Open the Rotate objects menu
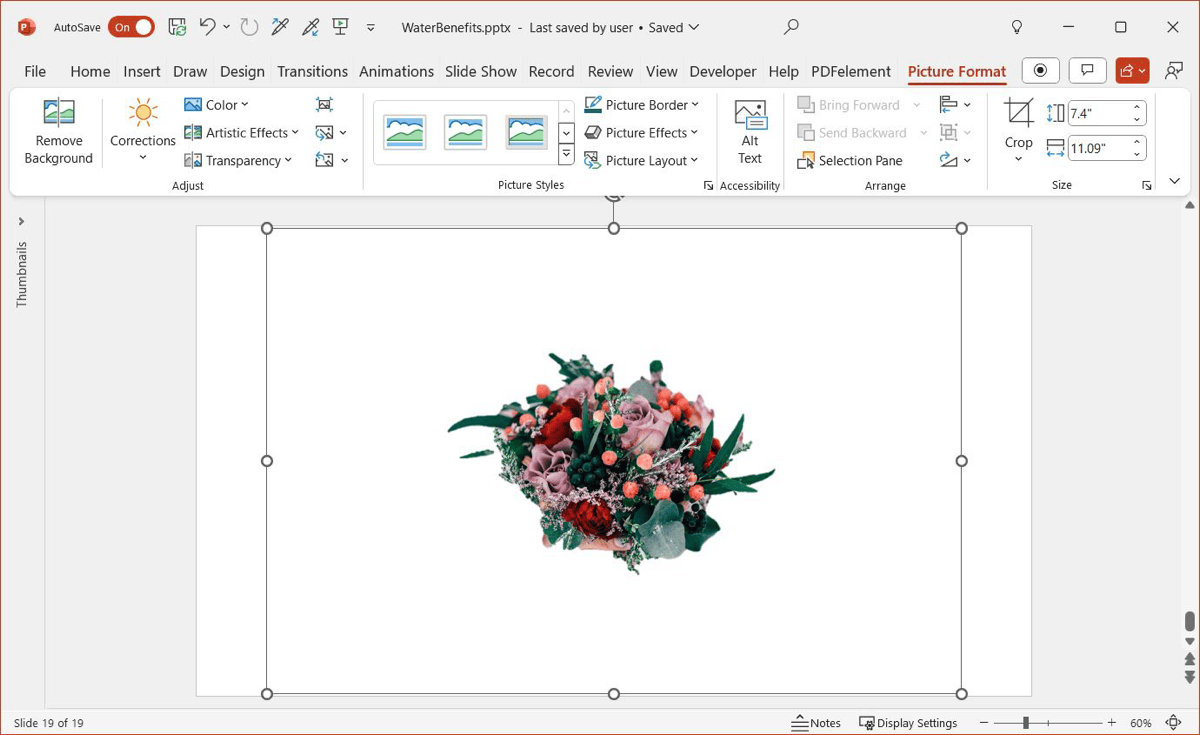 [955, 160]
